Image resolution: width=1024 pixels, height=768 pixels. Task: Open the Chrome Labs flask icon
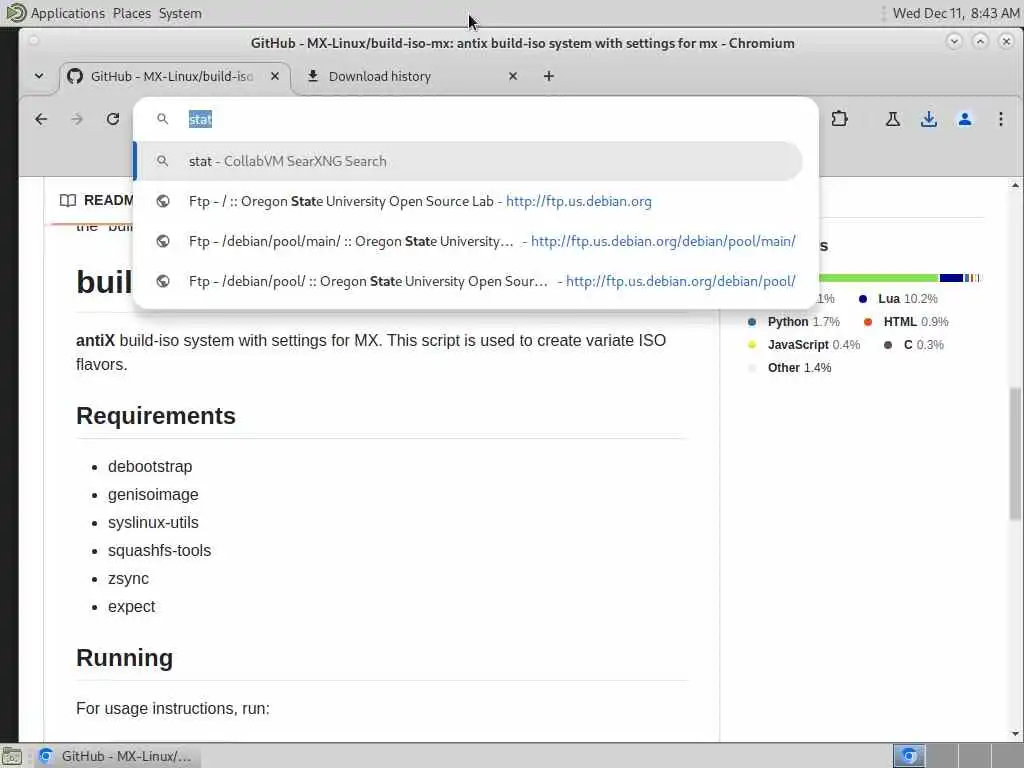click(893, 119)
